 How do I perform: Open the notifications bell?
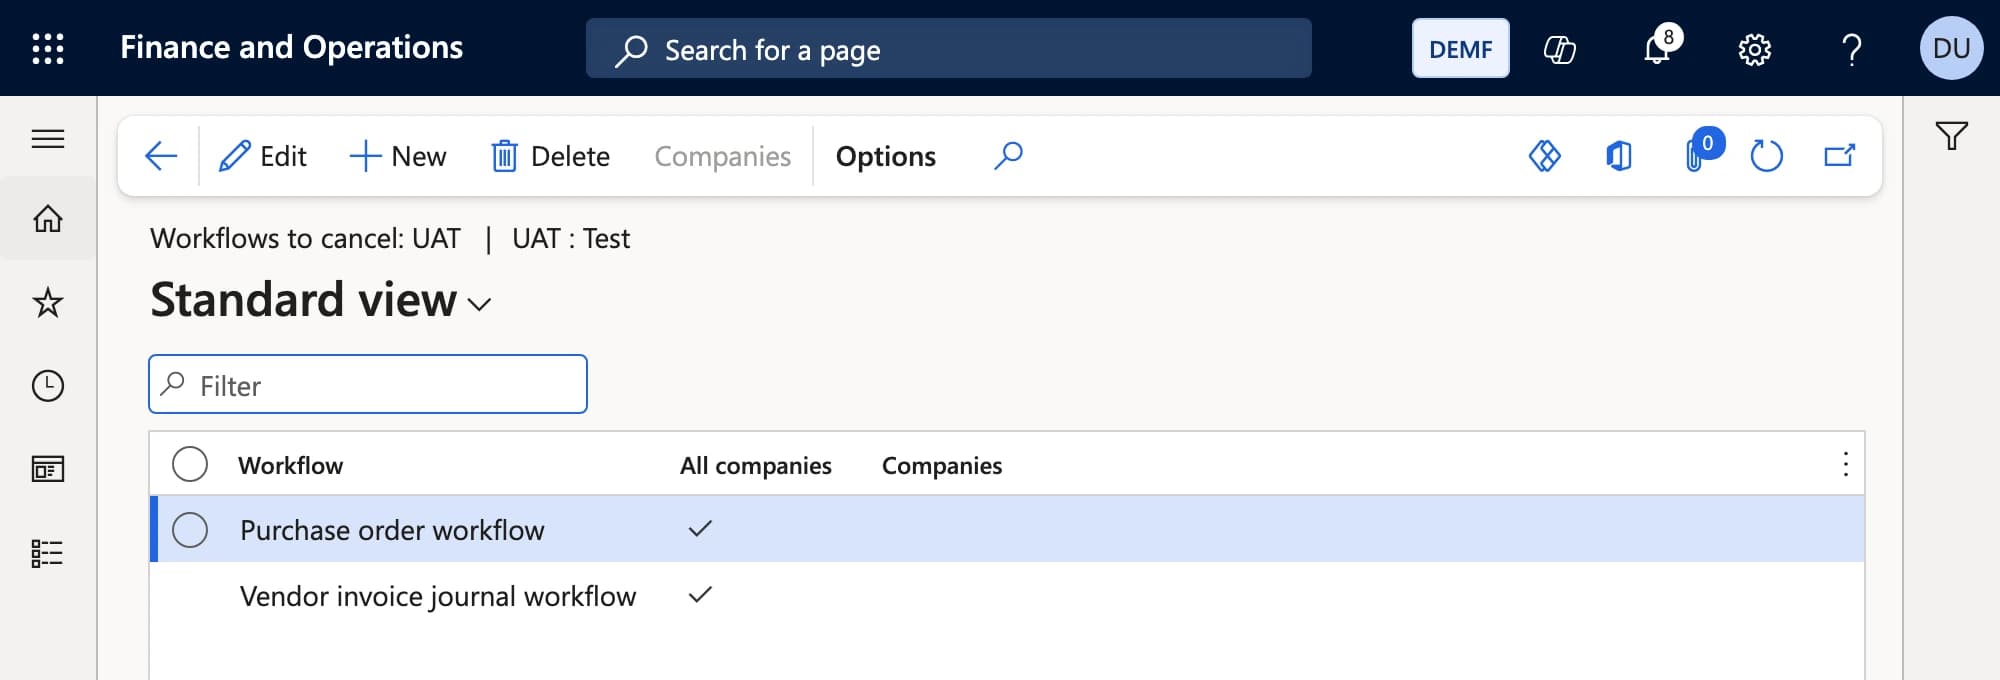1658,48
